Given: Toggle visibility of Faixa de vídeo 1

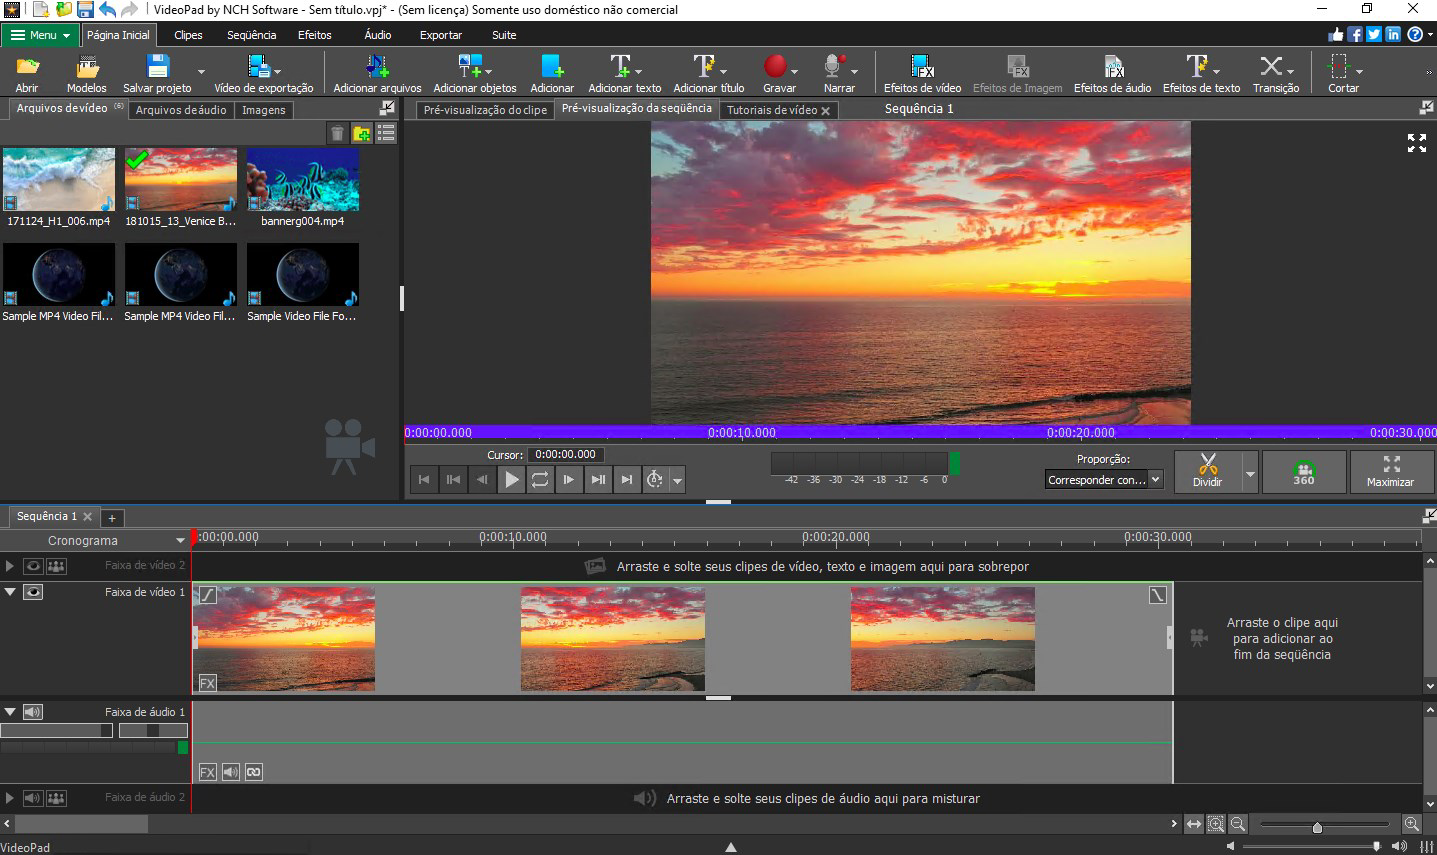Looking at the screenshot, I should 33,591.
